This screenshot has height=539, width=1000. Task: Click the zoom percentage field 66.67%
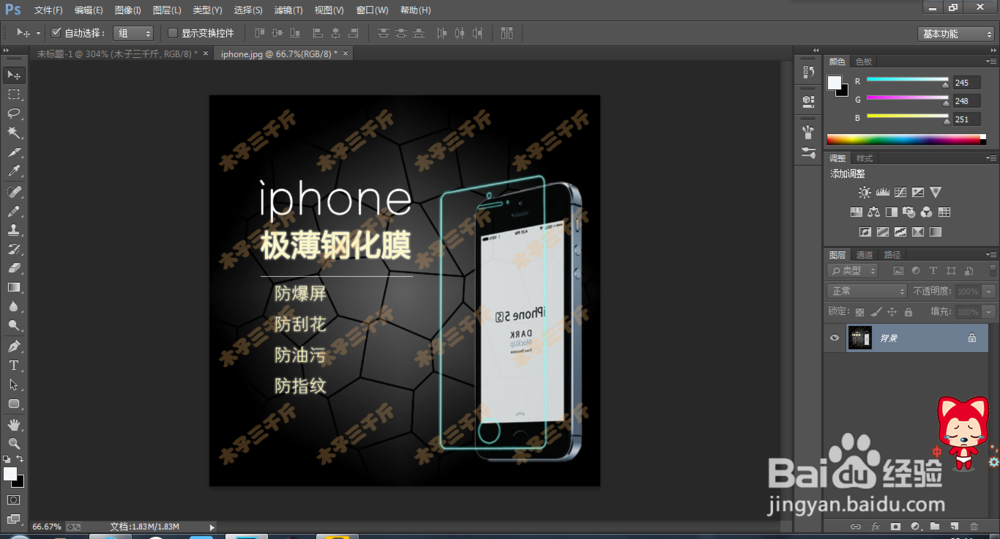47,527
